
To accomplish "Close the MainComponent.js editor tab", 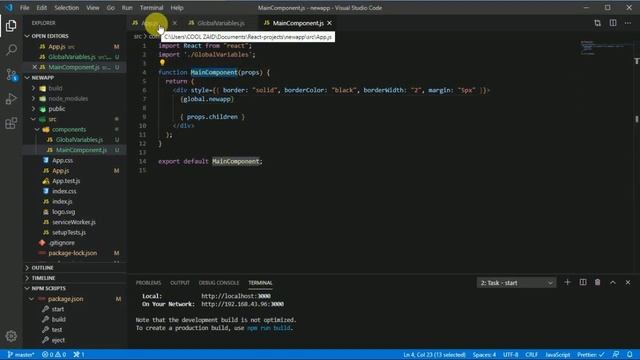I will (x=329, y=23).
